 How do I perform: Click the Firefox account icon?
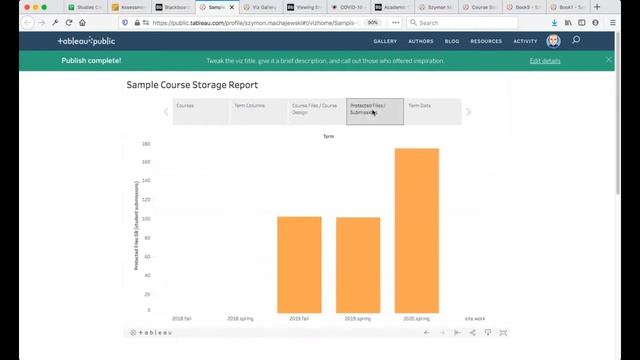[596, 23]
